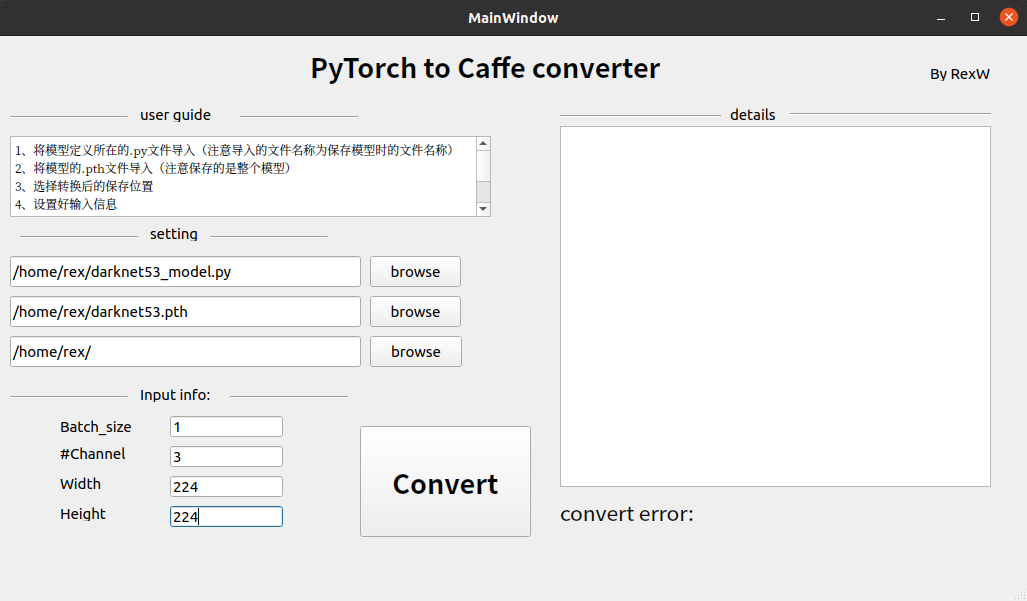Click the user guide scroll down arrow
This screenshot has height=601, width=1027.
pos(483,209)
